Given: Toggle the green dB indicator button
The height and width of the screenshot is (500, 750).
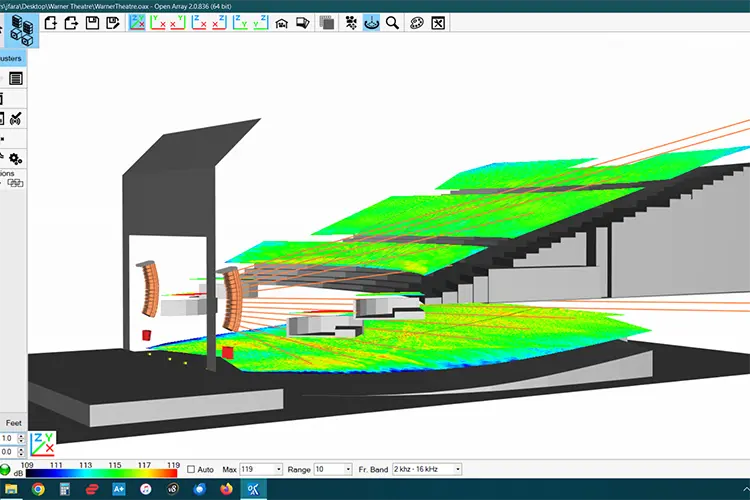Looking at the screenshot, I should click(x=5, y=469).
